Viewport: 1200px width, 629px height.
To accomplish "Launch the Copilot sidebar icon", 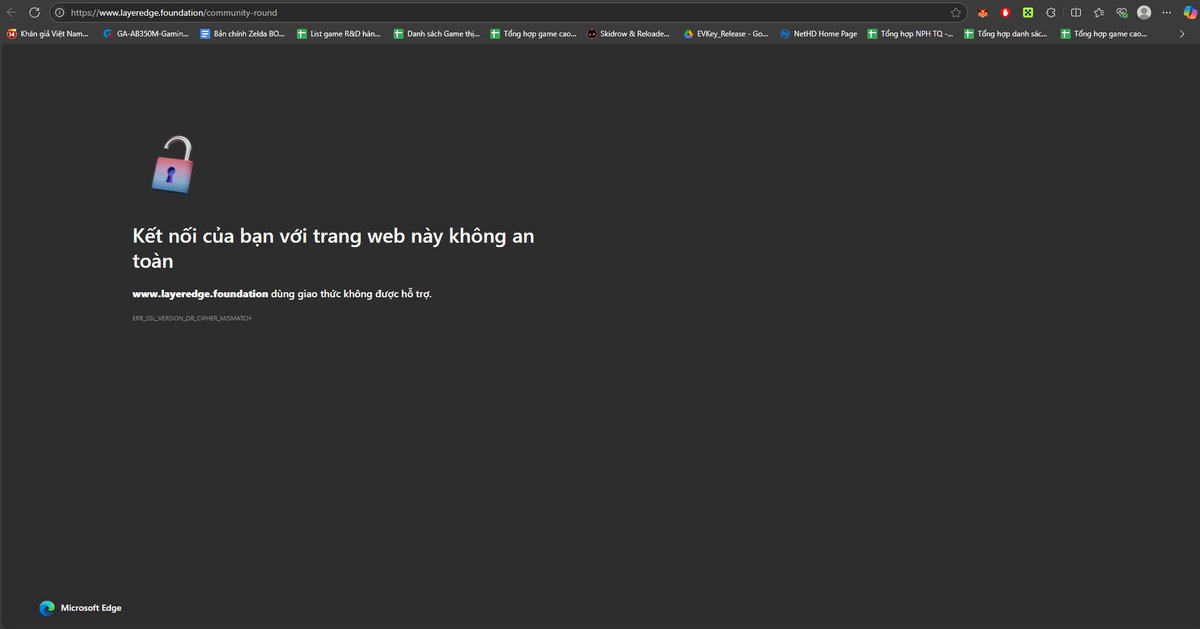I will click(1190, 13).
